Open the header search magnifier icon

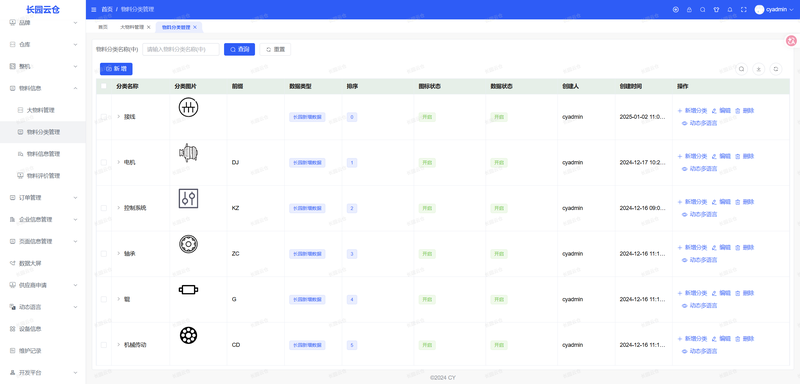pos(703,9)
